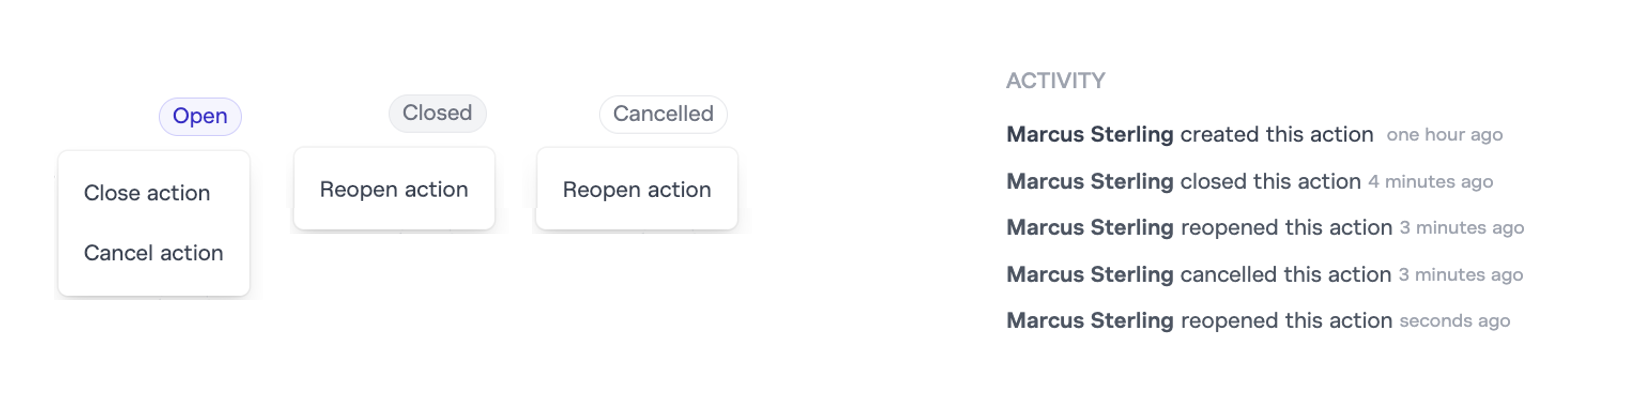Choose Cancel action from the menu

coord(153,253)
